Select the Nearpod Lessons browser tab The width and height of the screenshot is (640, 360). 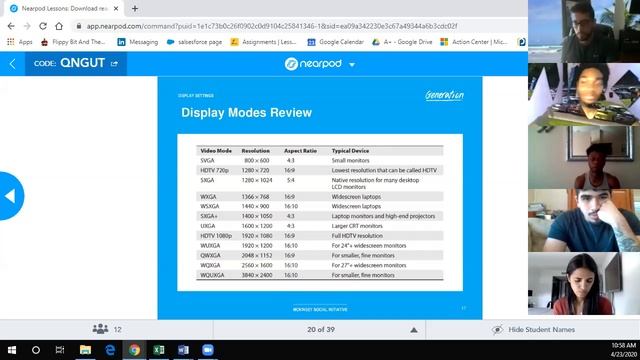[64, 9]
